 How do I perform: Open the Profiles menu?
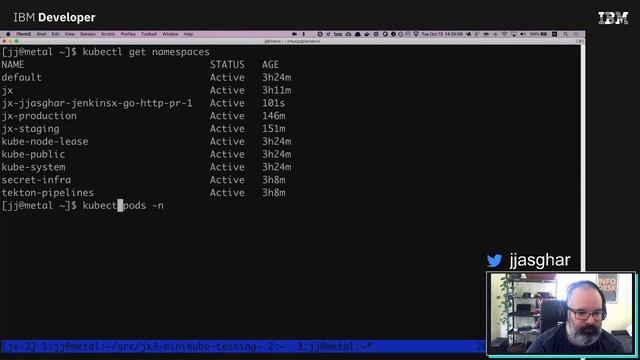pyautogui.click(x=128, y=34)
